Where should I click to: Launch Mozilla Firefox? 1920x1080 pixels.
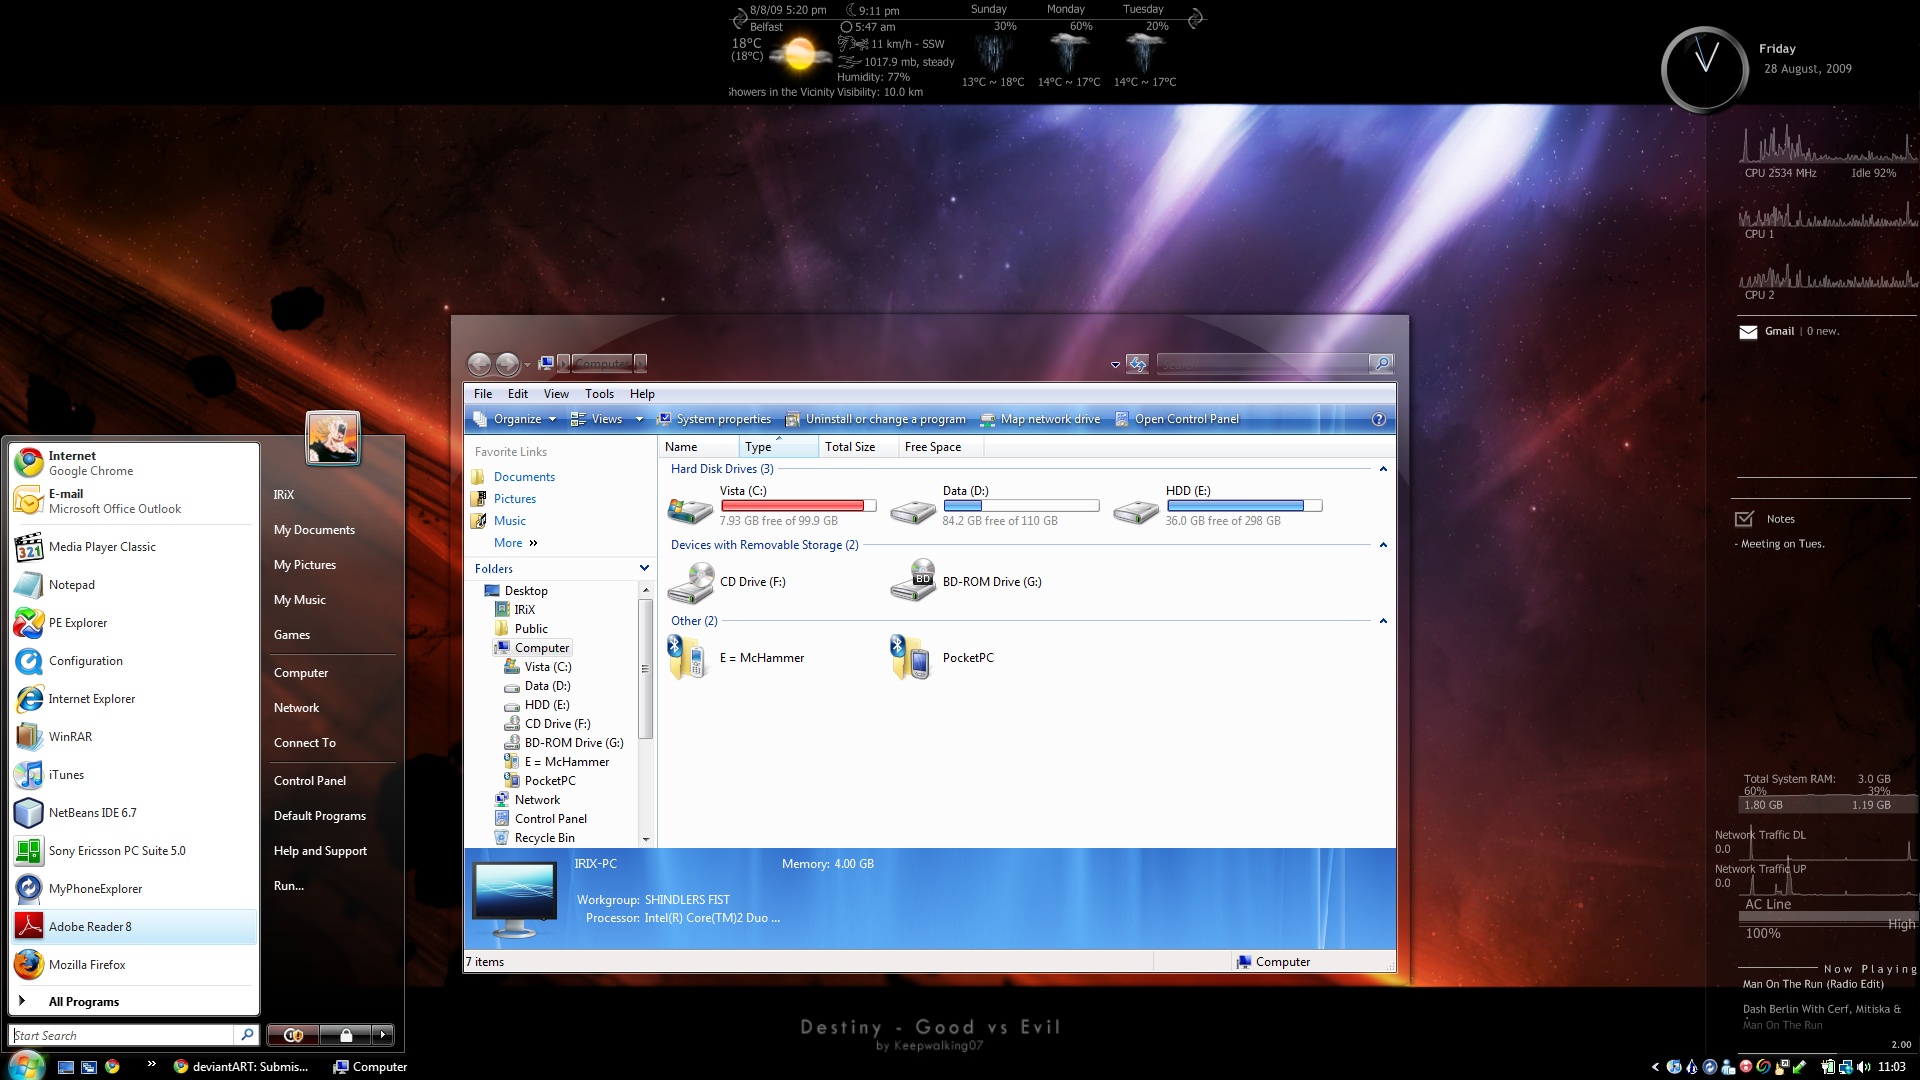[x=134, y=965]
